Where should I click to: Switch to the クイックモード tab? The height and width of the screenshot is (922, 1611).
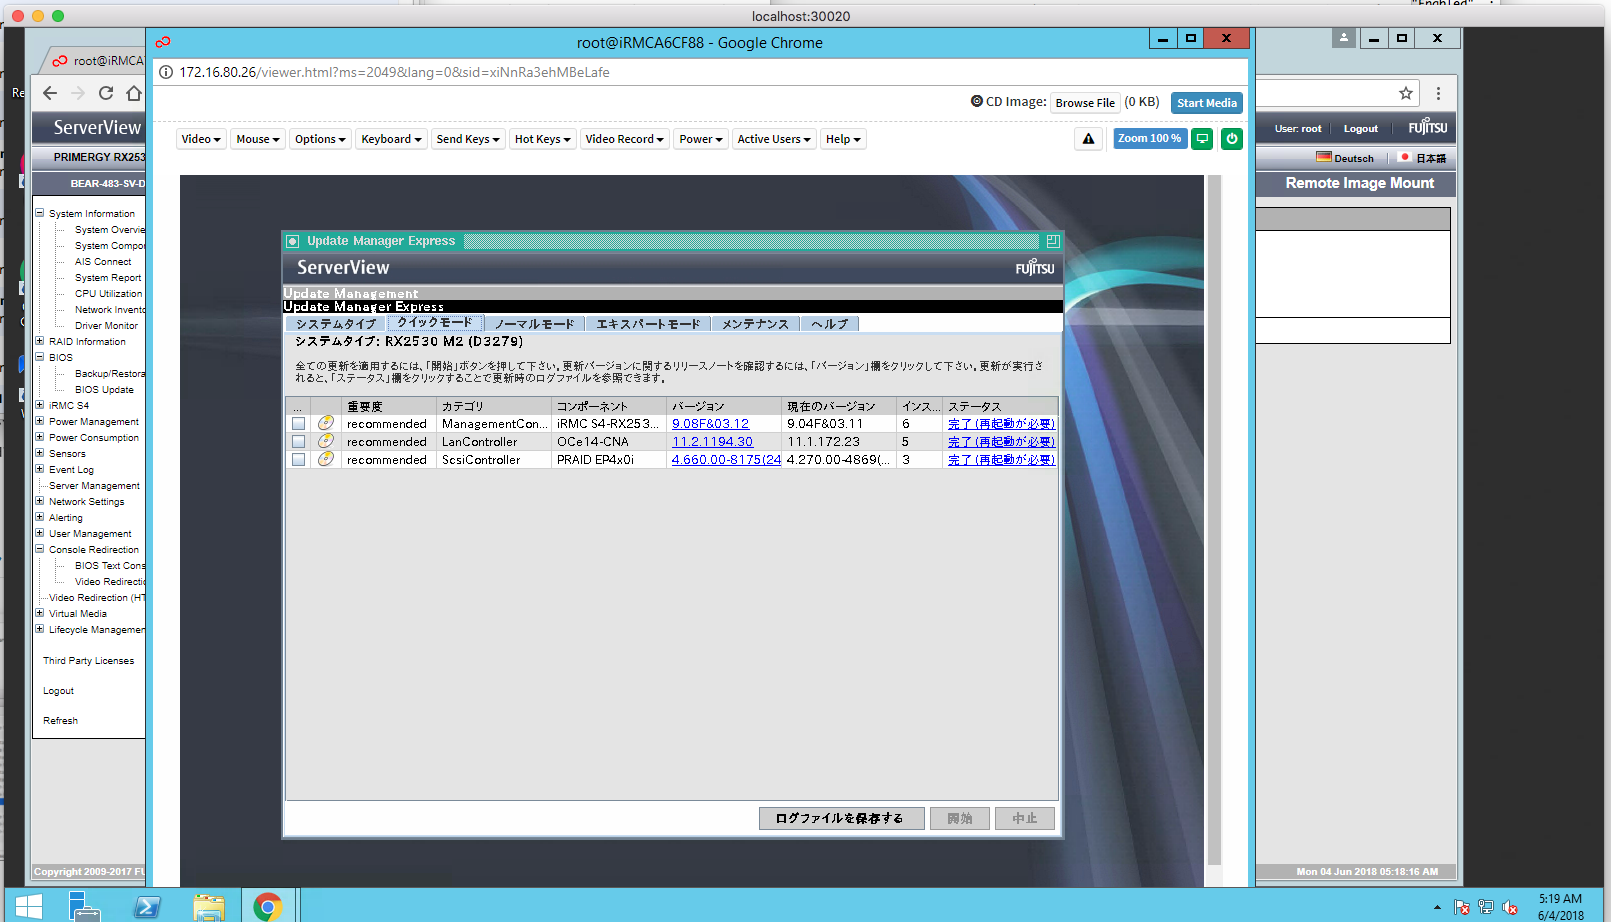tap(435, 323)
